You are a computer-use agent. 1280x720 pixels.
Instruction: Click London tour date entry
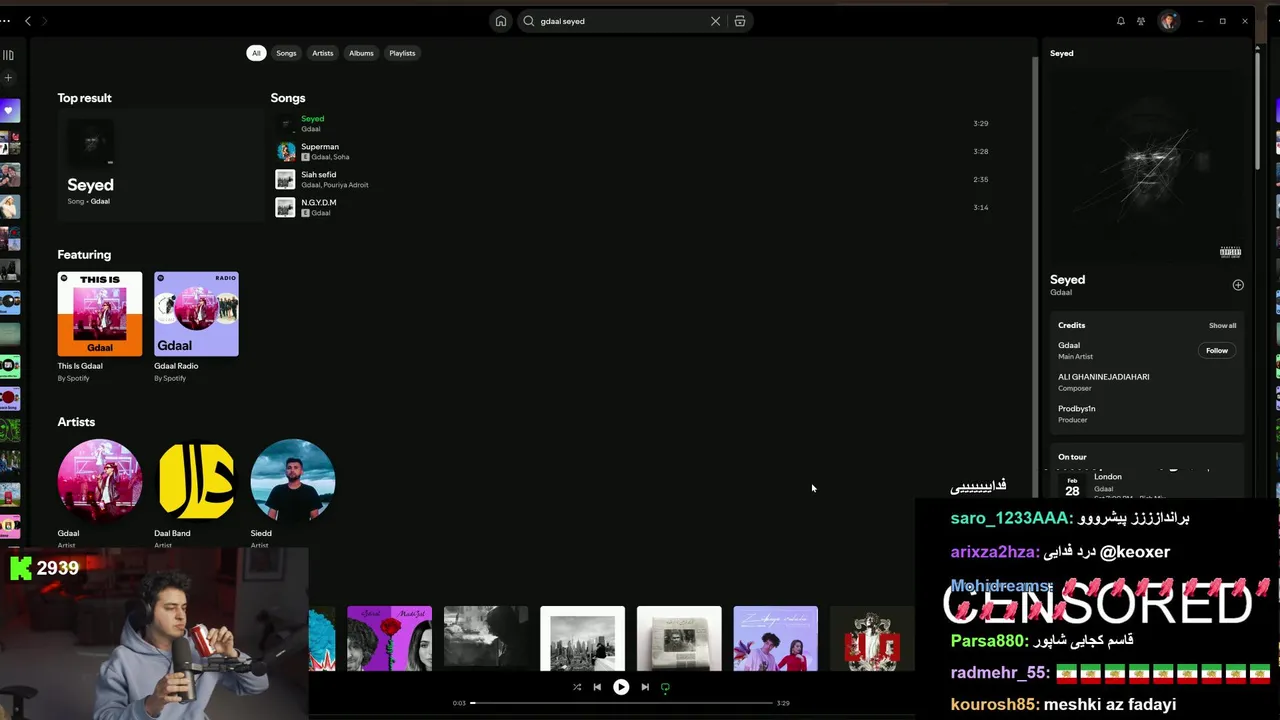pyautogui.click(x=1146, y=484)
